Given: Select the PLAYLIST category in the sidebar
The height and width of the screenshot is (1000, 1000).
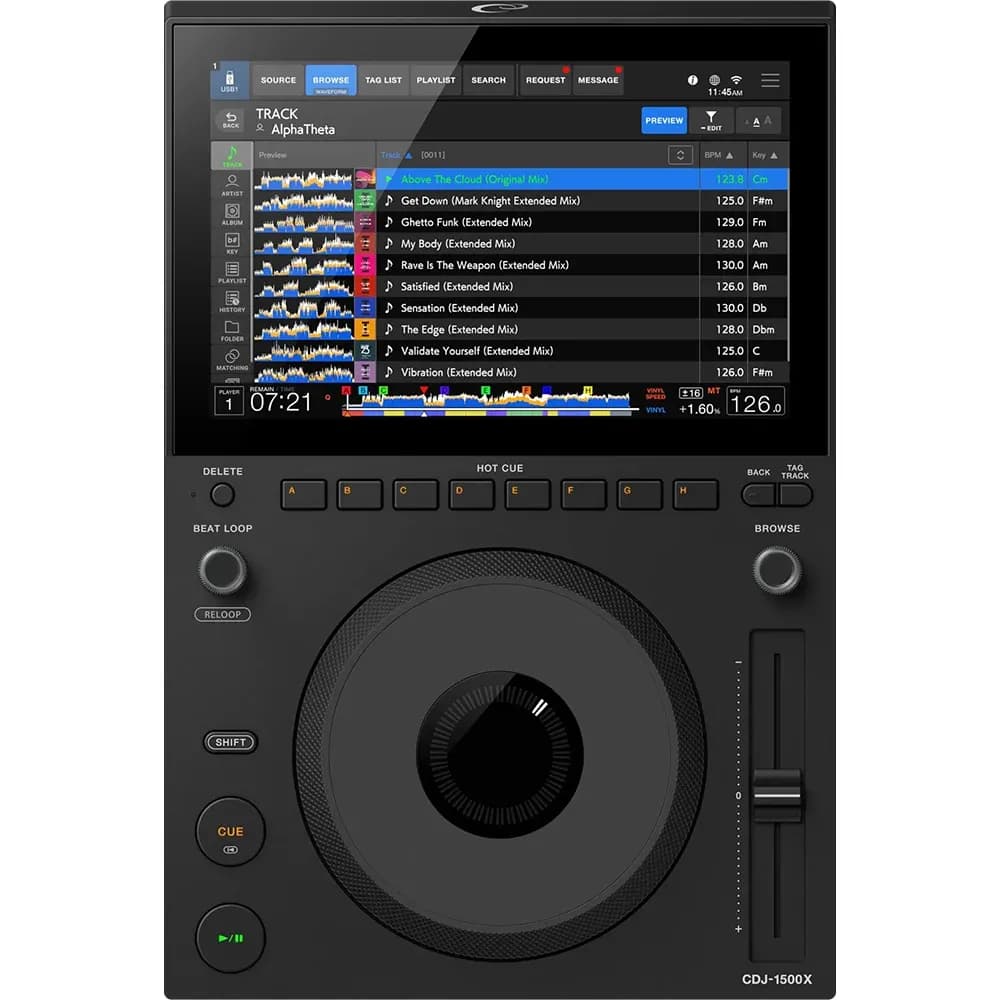Looking at the screenshot, I should [232, 272].
